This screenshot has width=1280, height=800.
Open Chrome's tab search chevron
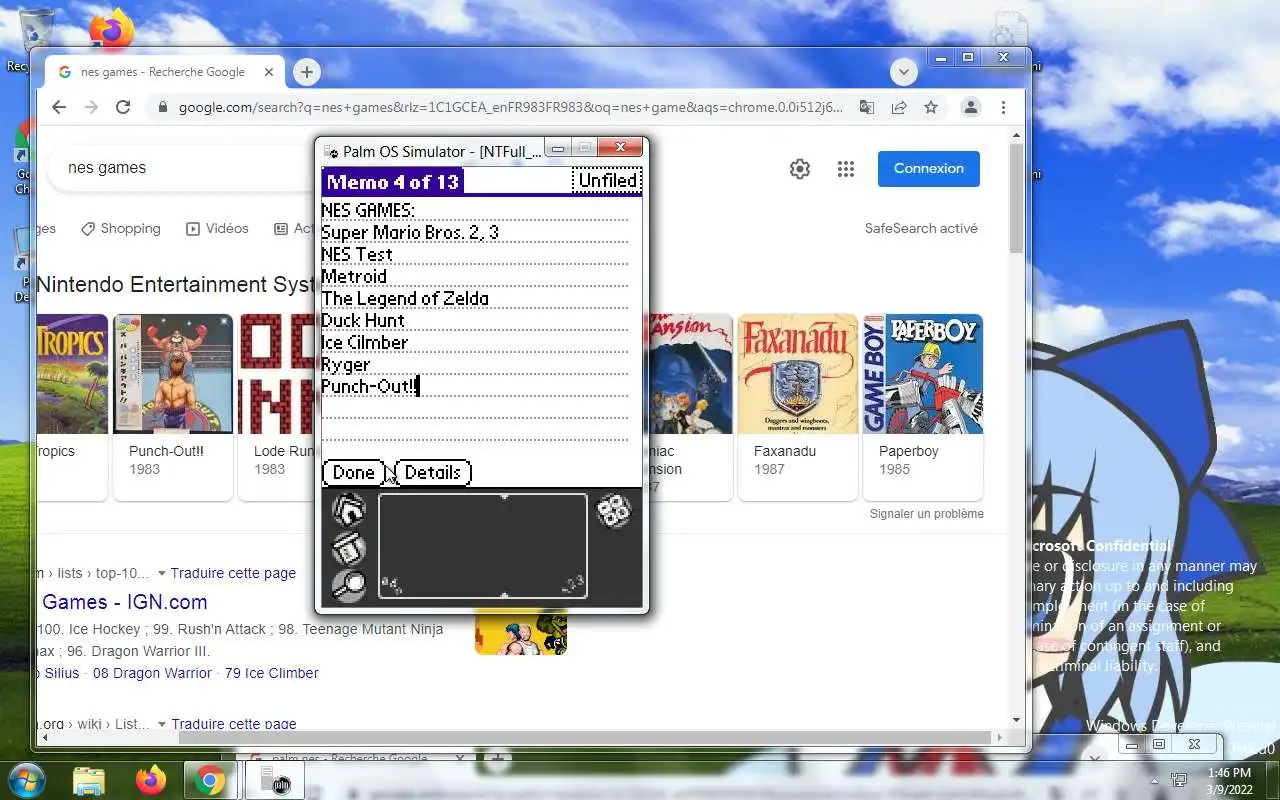point(903,72)
